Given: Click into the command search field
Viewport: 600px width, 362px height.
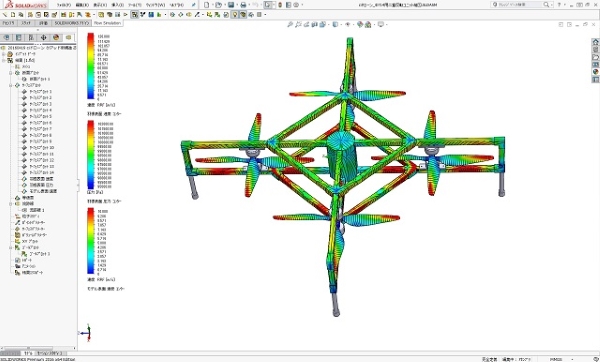Looking at the screenshot, I should point(519,5).
